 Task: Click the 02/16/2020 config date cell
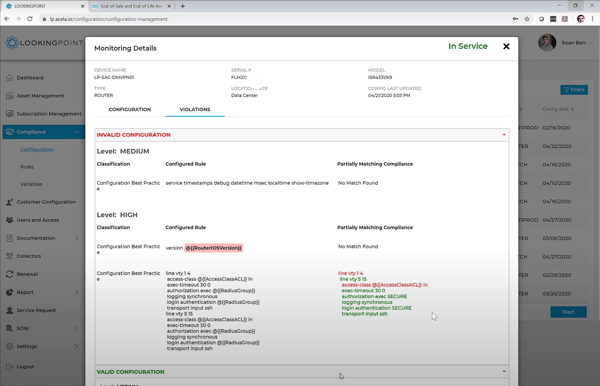point(557,128)
